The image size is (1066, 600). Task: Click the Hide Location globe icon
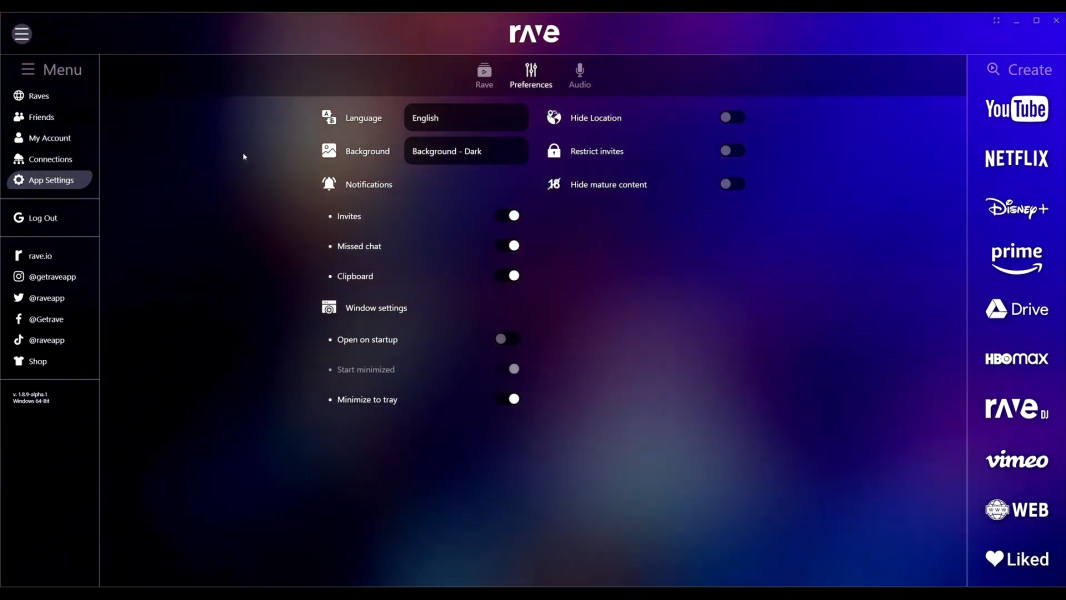pyautogui.click(x=554, y=117)
